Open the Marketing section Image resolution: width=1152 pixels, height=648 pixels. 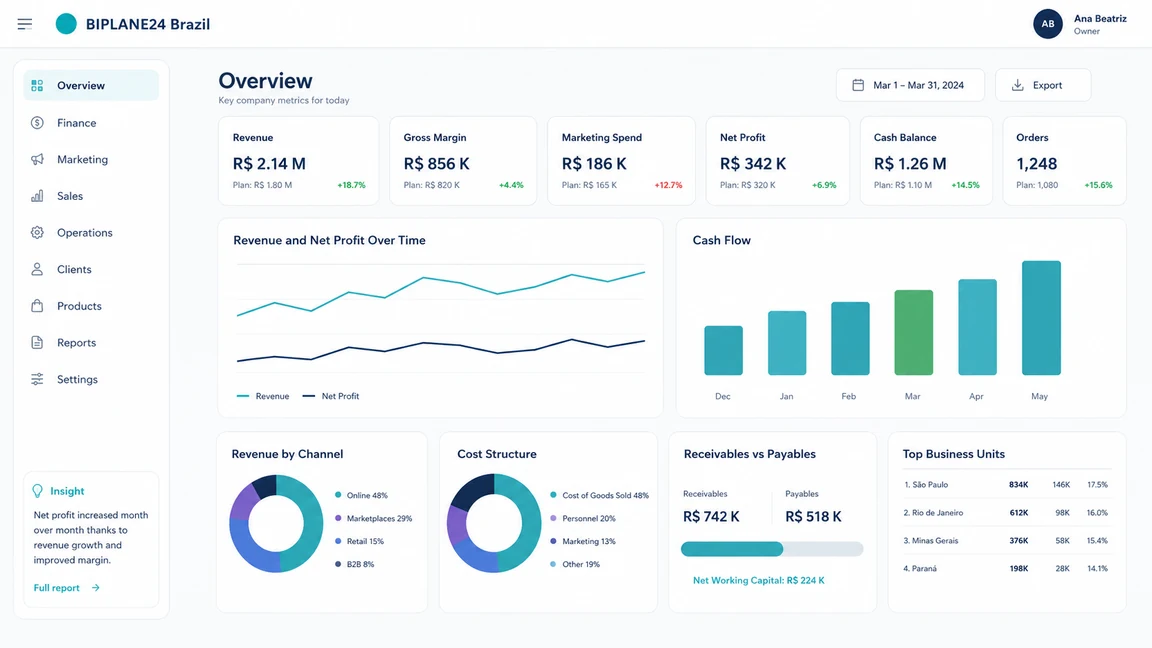pyautogui.click(x=91, y=159)
